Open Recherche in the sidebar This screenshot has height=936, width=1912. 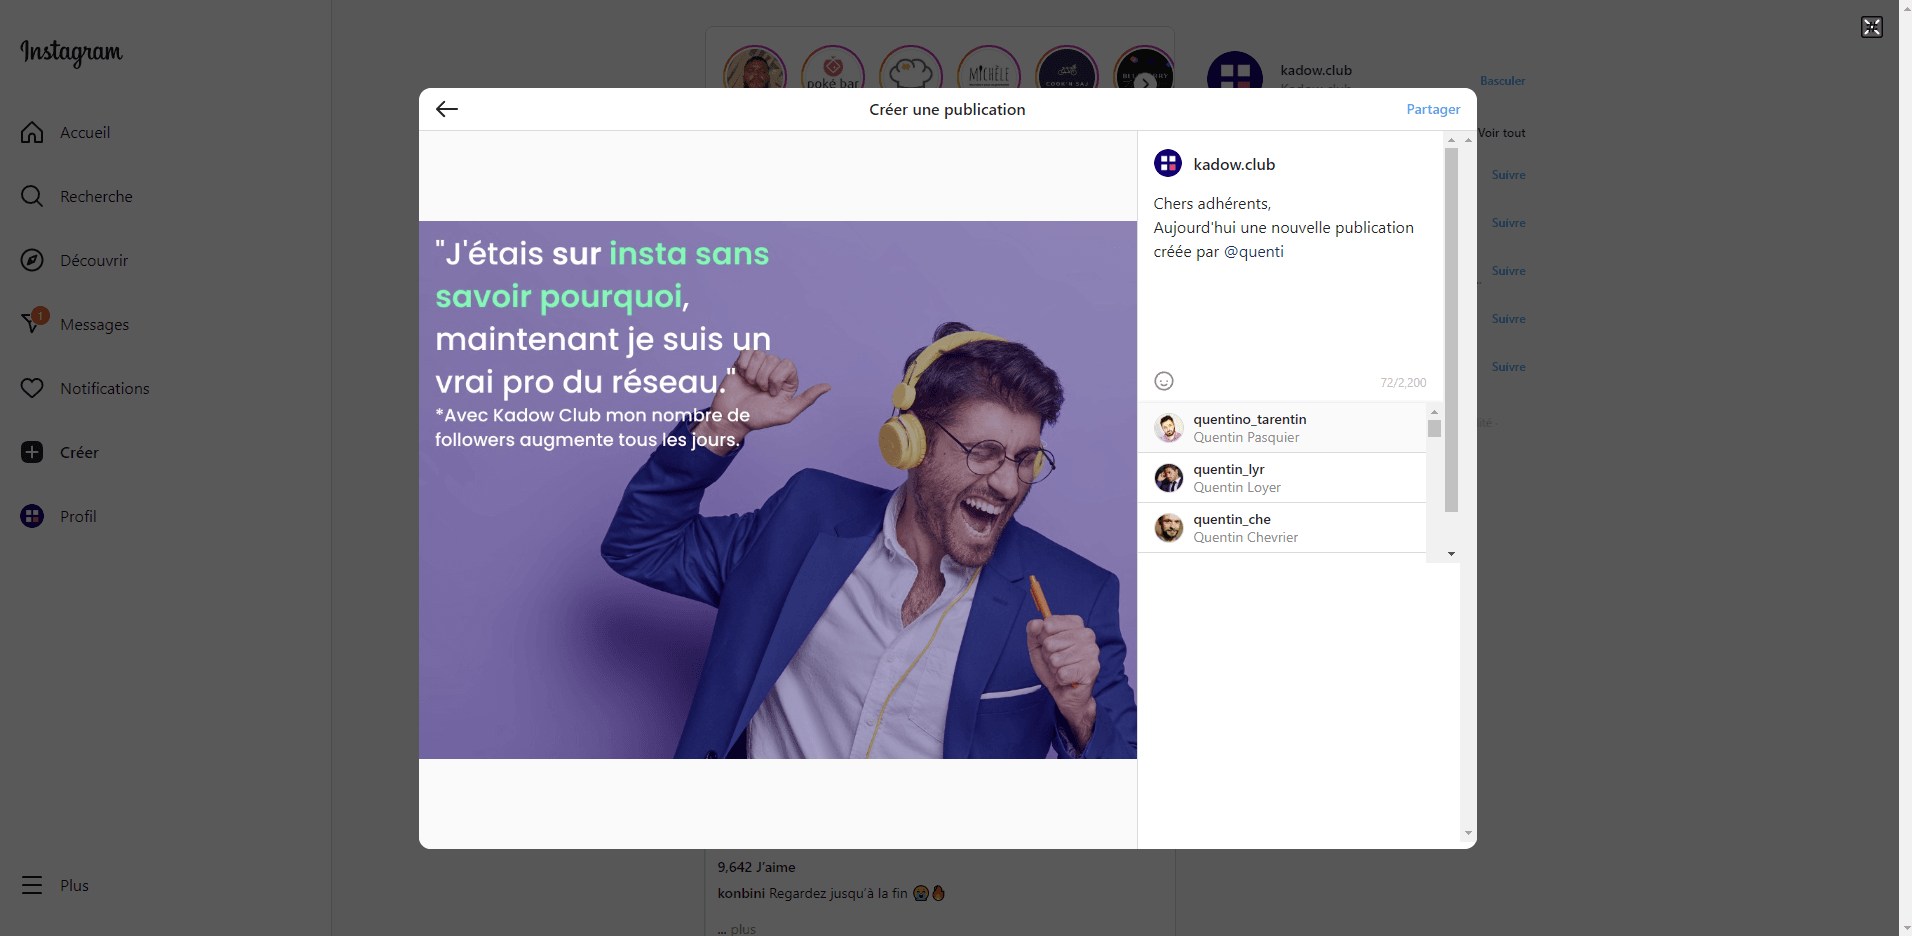pos(77,196)
